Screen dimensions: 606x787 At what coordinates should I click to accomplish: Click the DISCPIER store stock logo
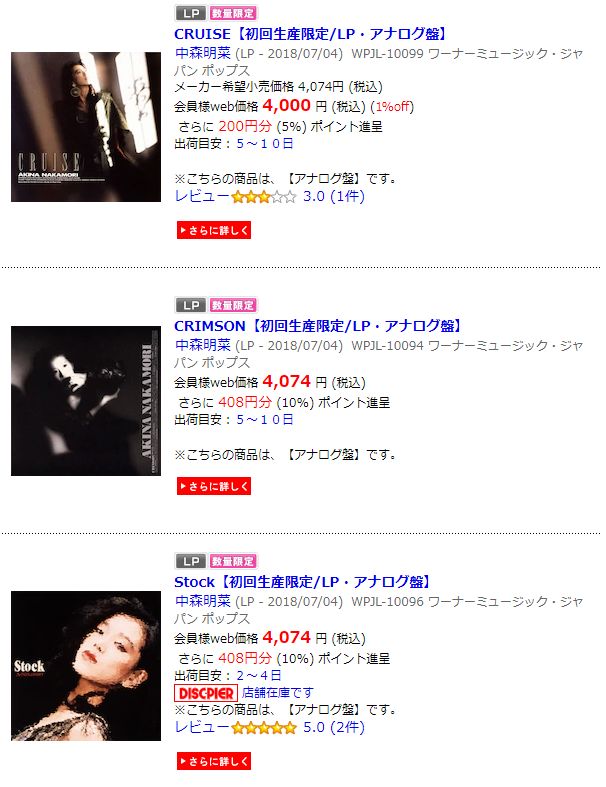pyautogui.click(x=206, y=693)
